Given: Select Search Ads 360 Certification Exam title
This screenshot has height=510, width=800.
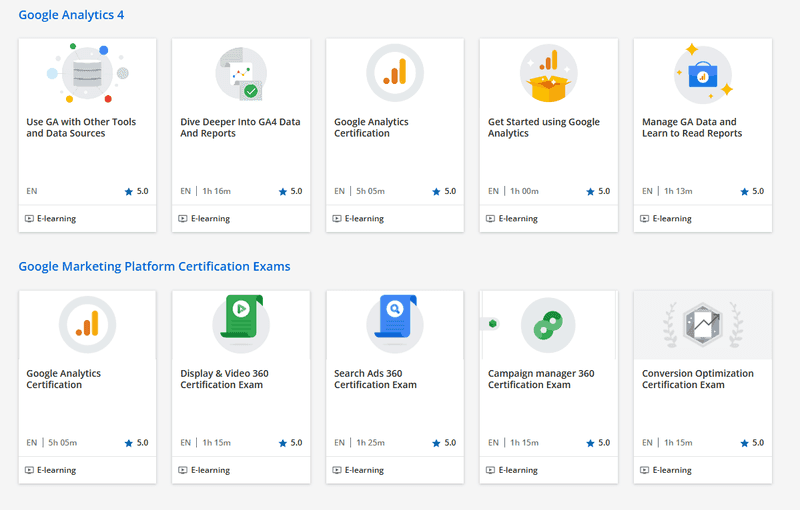Looking at the screenshot, I should (x=375, y=379).
